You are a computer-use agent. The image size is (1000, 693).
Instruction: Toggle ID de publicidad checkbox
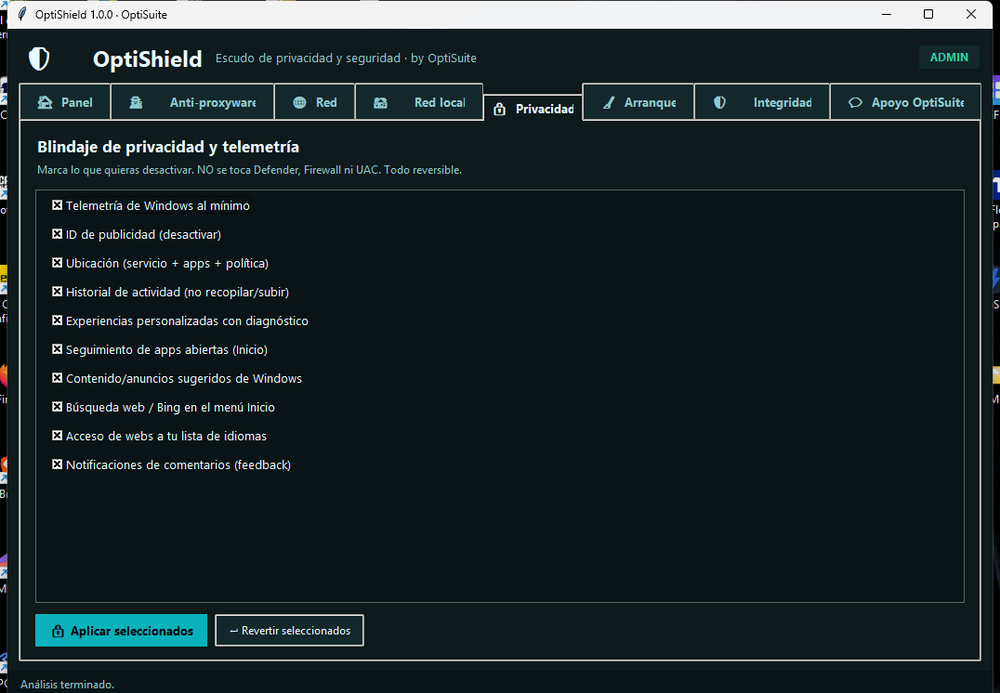57,234
